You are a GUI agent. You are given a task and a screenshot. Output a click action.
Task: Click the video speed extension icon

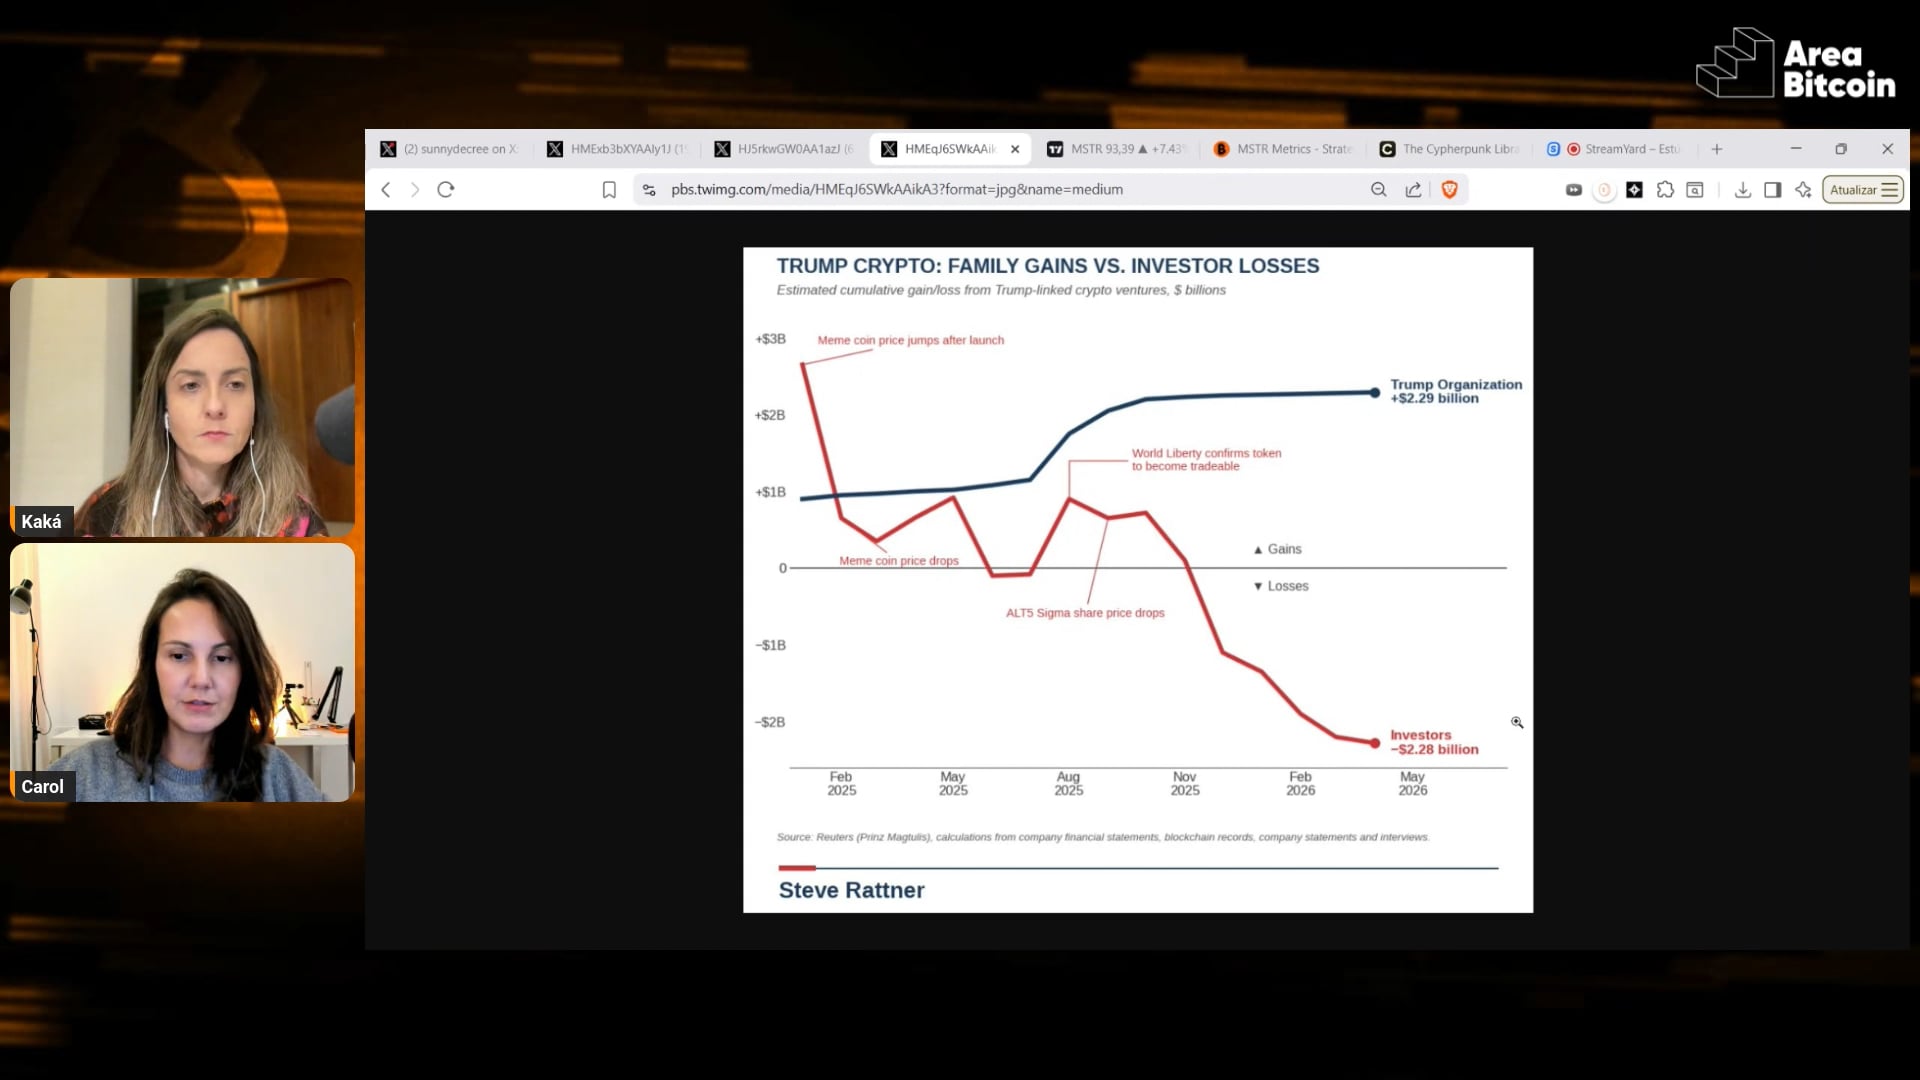pos(1574,190)
